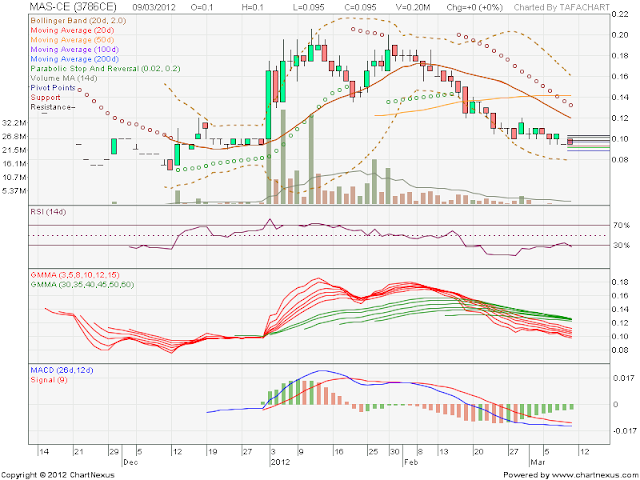Click the green GMMA (30,35,40,45,50,60) label
Screen dimensions: 640x480
[x=82, y=284]
